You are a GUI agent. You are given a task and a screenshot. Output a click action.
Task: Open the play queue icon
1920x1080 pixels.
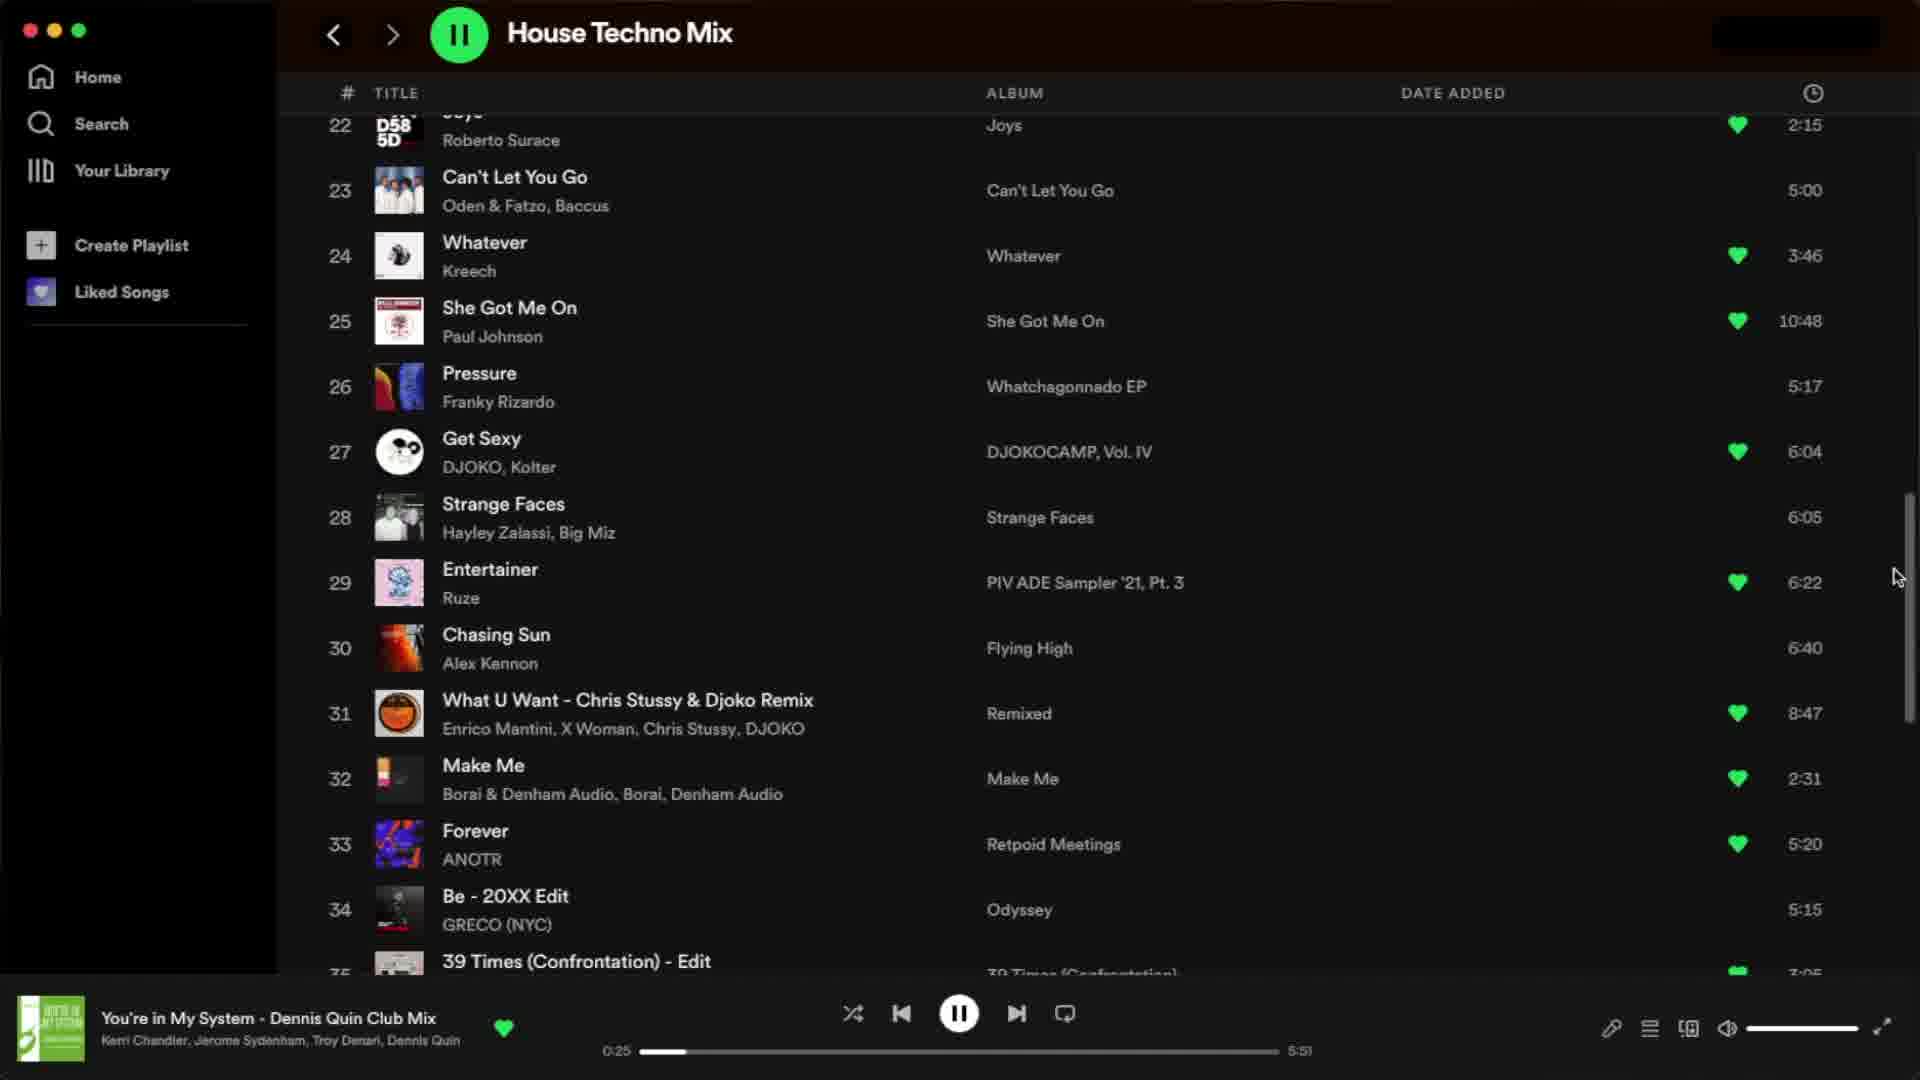[x=1650, y=1028]
